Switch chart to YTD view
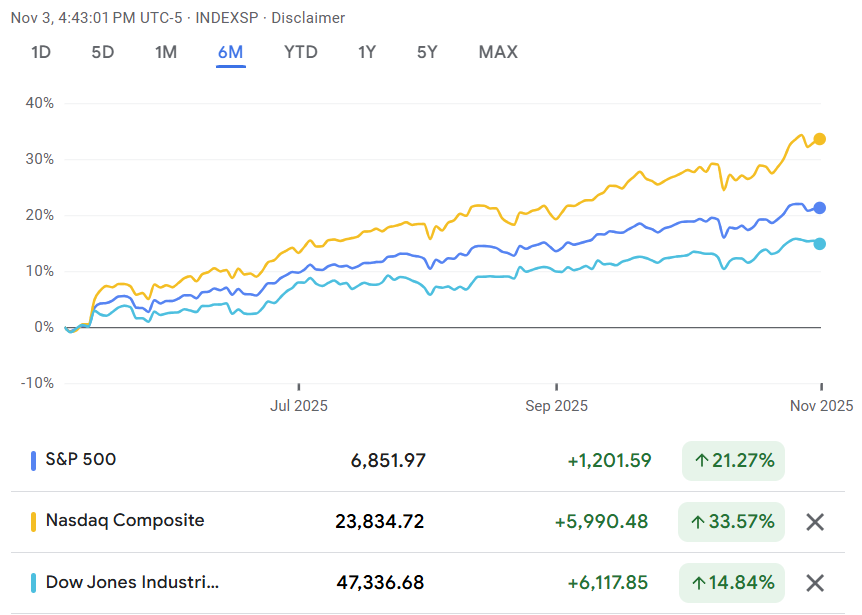 point(300,52)
